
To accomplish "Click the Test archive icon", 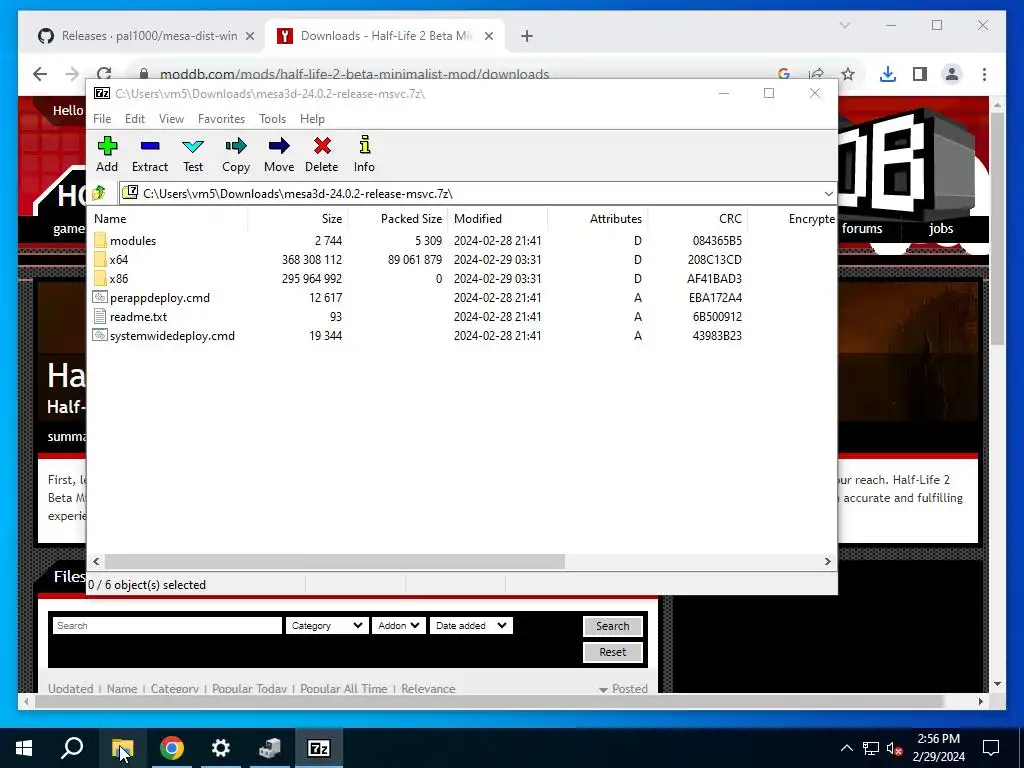I will point(193,146).
